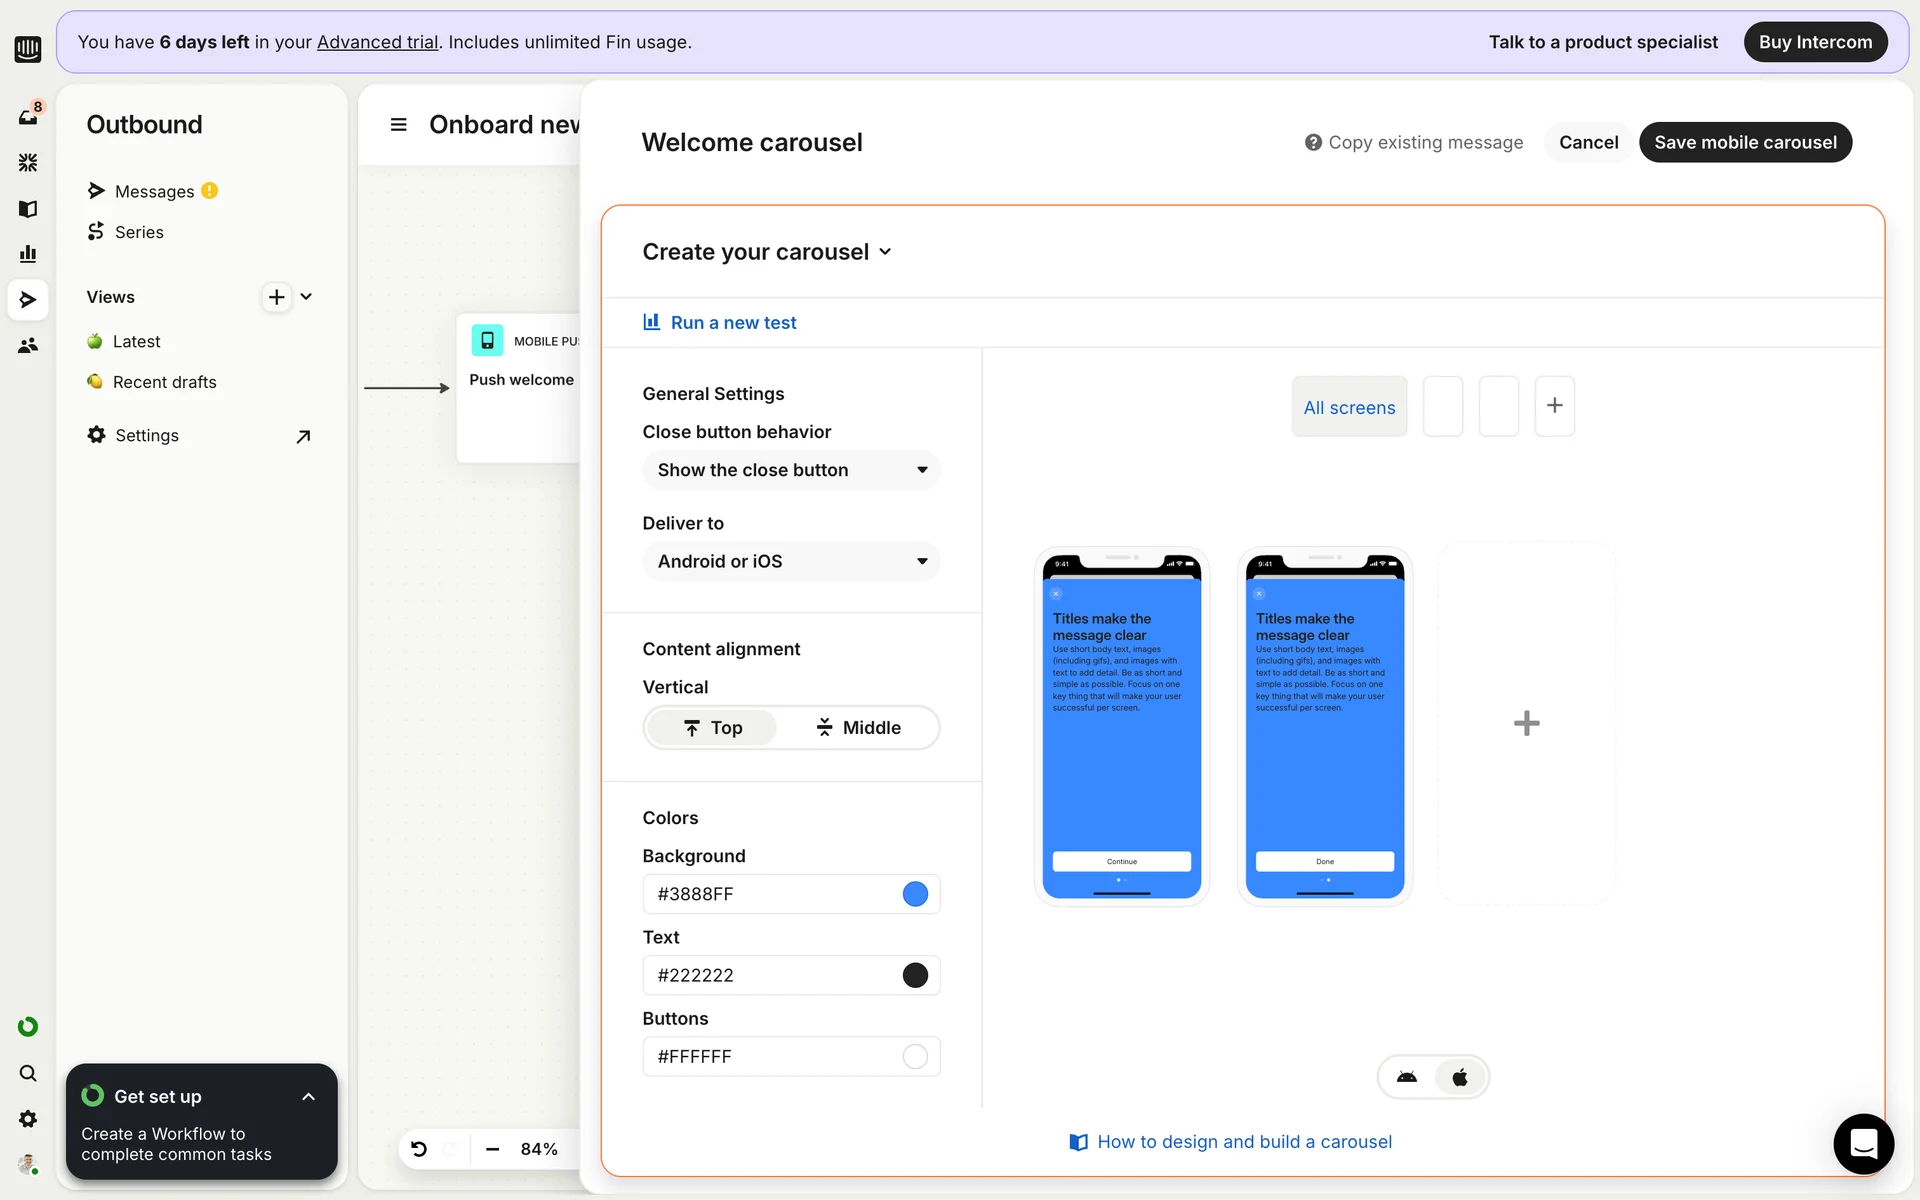This screenshot has height=1200, width=1920.
Task: Open the Intercom Messenger chat bubble
Action: point(1863,1143)
